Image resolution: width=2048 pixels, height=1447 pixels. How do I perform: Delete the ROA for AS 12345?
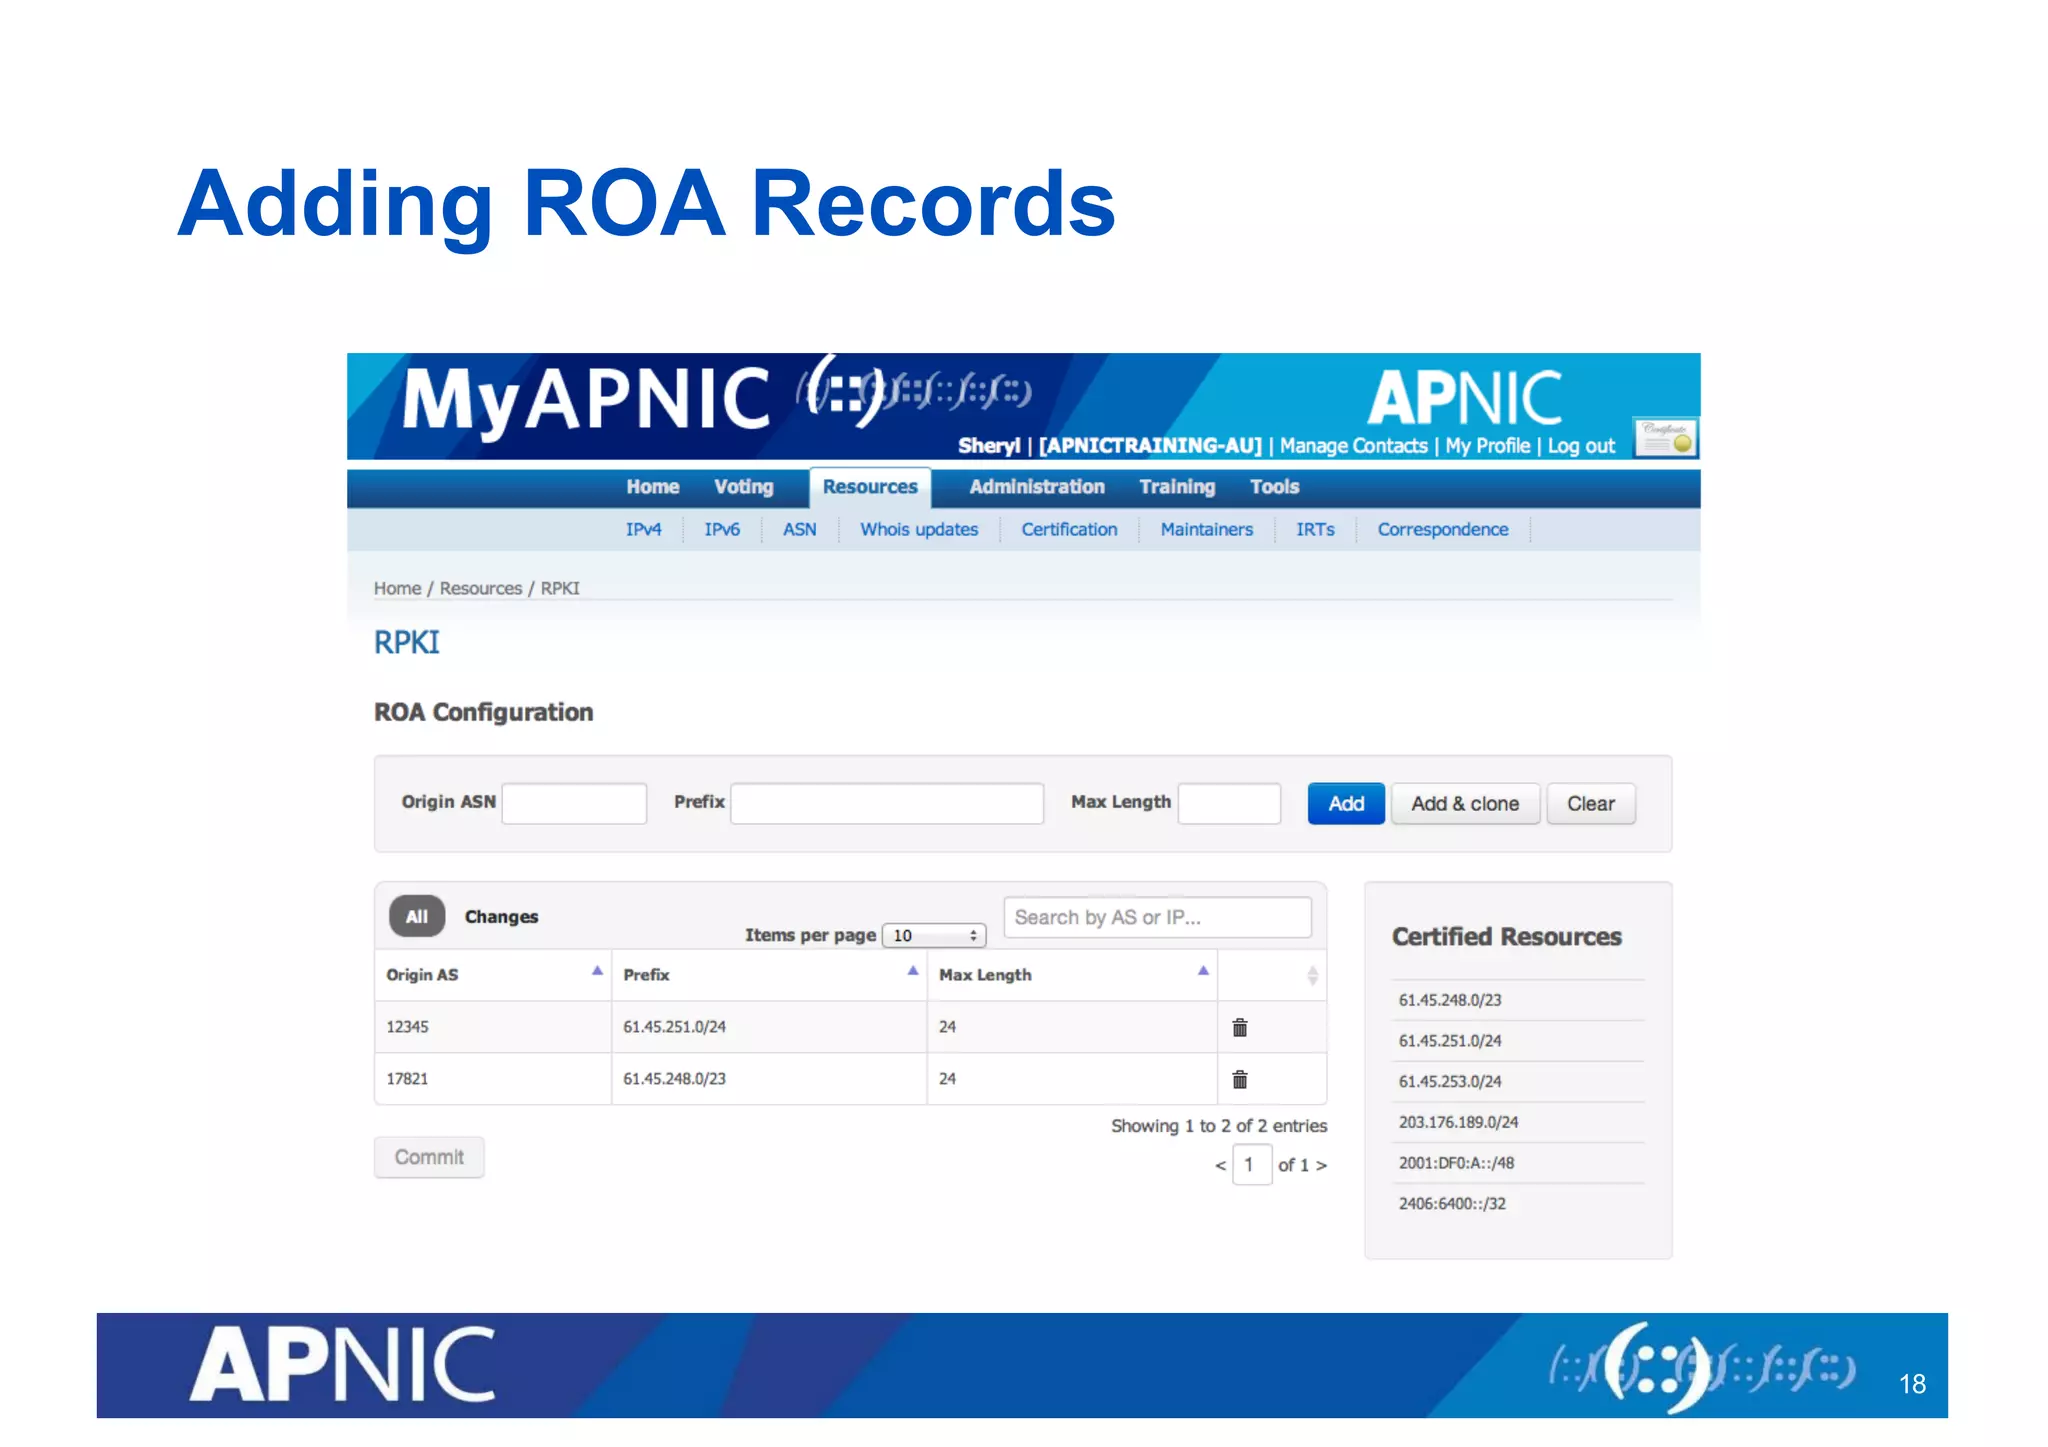coord(1239,1027)
